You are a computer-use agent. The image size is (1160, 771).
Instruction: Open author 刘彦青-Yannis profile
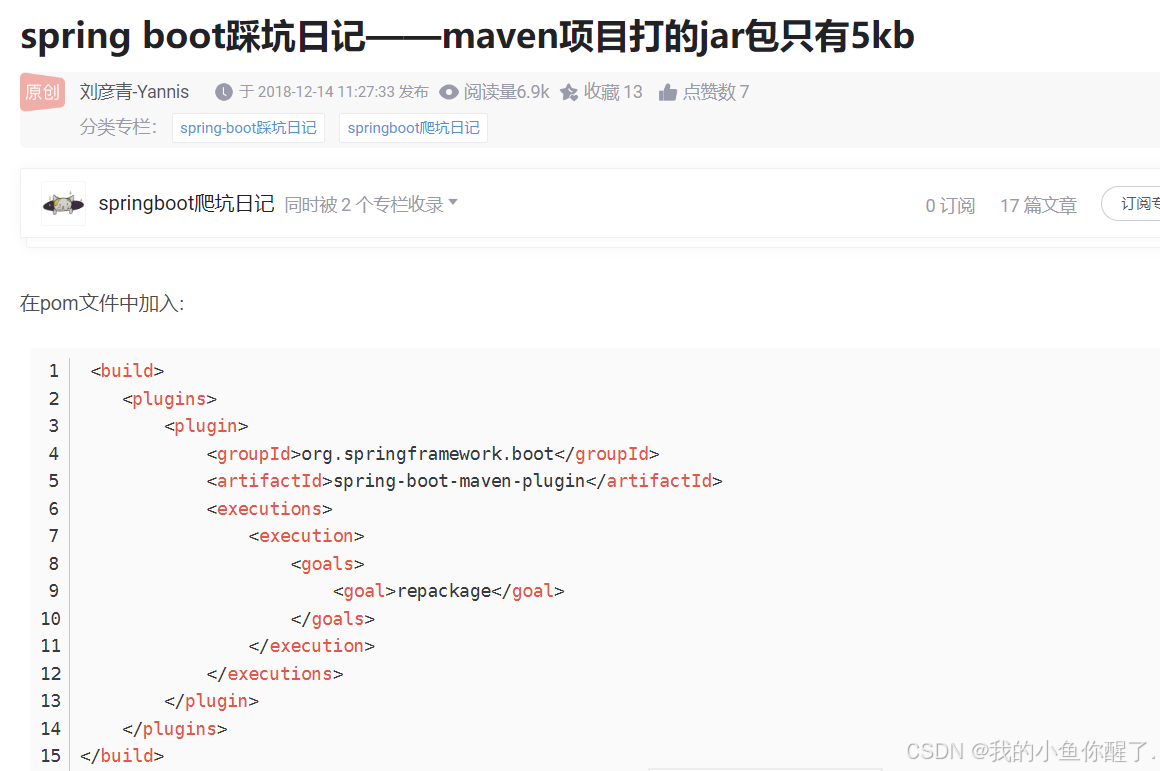pos(135,92)
